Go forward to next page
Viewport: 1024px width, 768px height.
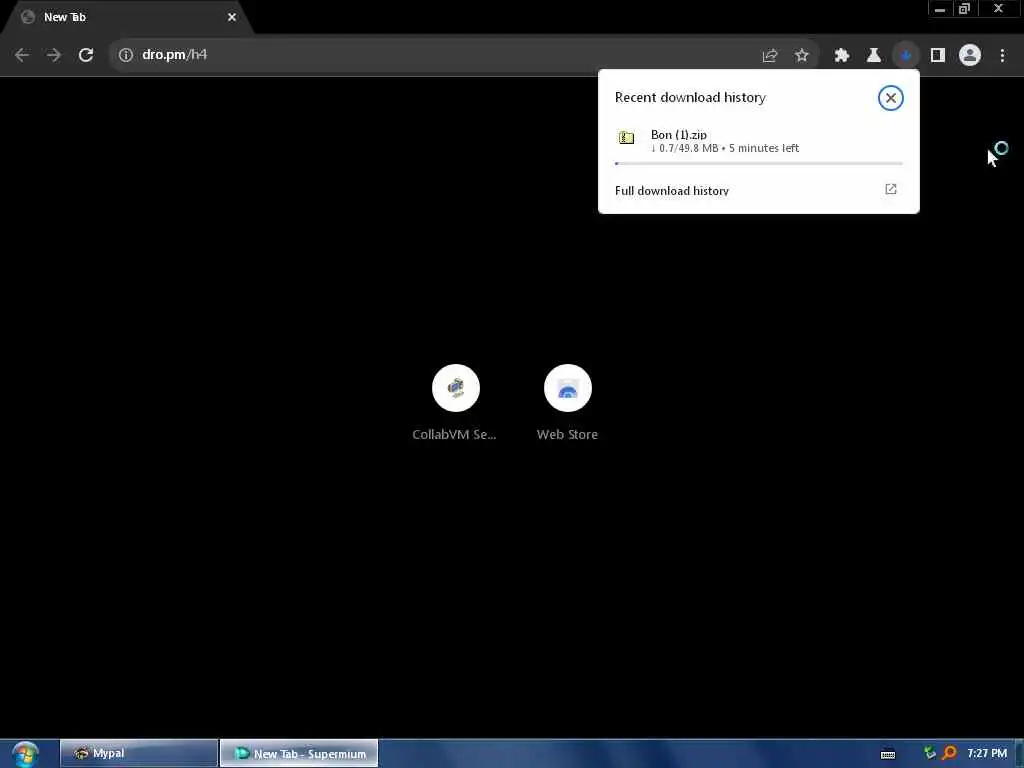coord(54,55)
